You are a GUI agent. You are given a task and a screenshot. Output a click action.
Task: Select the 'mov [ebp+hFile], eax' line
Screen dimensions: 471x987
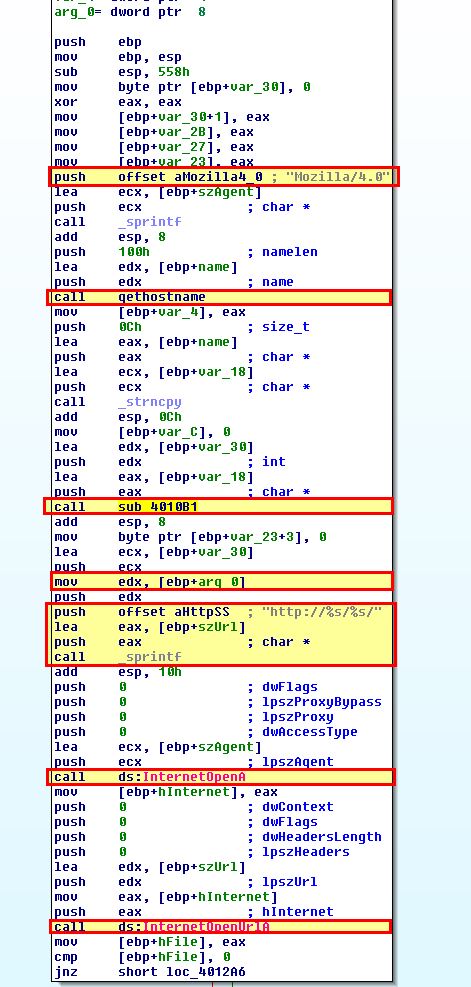tap(150, 942)
